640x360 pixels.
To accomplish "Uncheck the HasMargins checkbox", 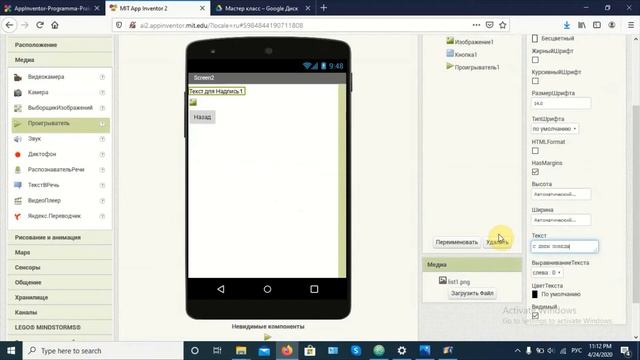I will [x=535, y=172].
